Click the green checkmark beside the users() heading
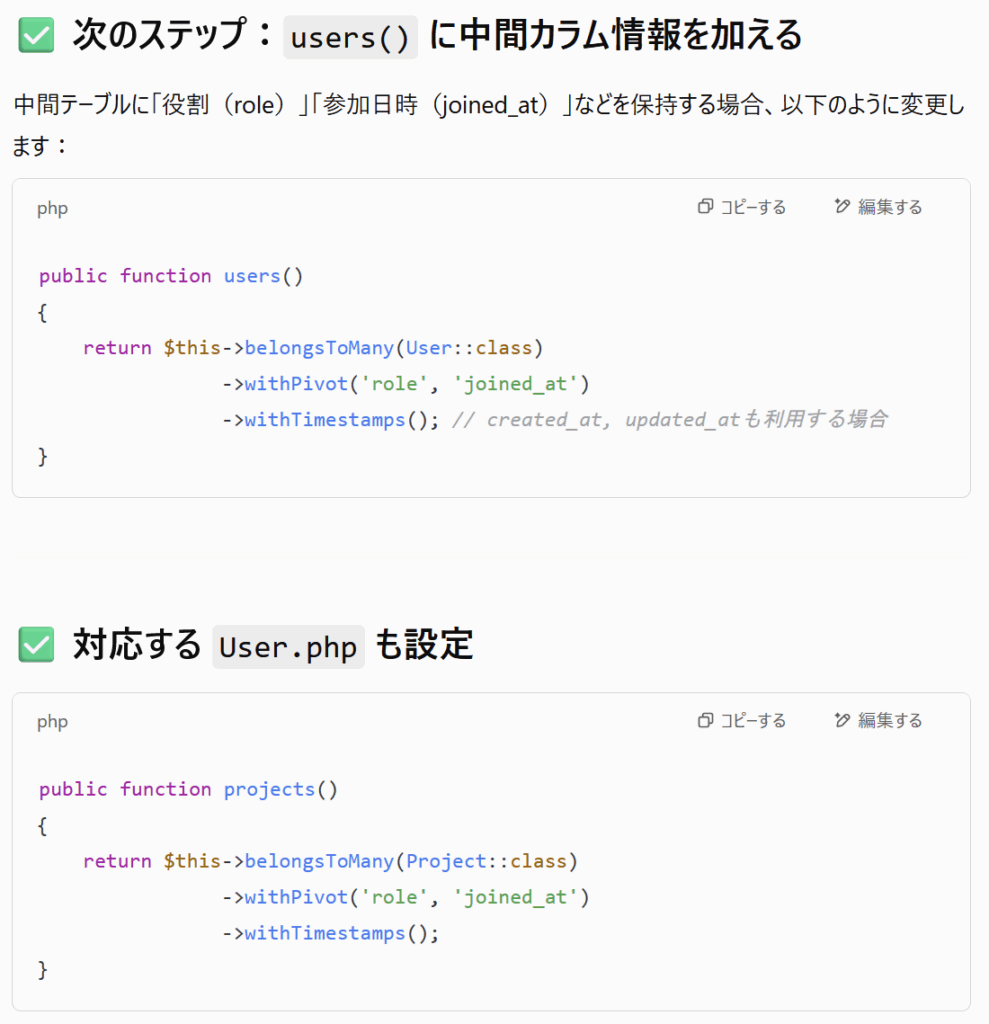 36,35
